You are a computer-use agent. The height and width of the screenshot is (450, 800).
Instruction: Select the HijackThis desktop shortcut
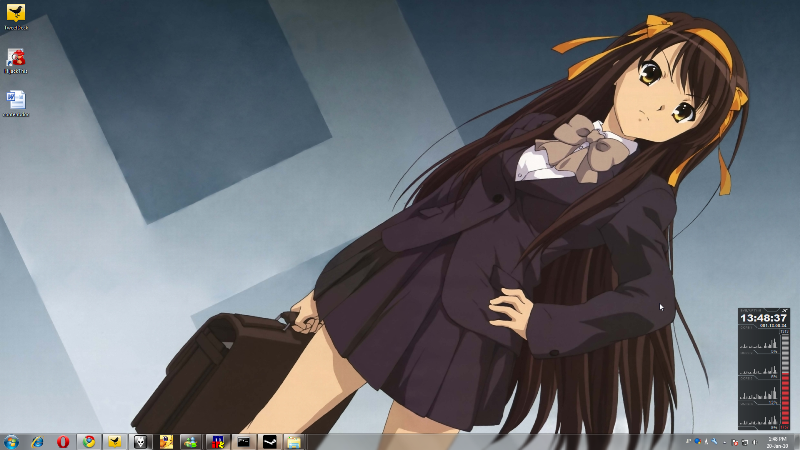[16, 59]
